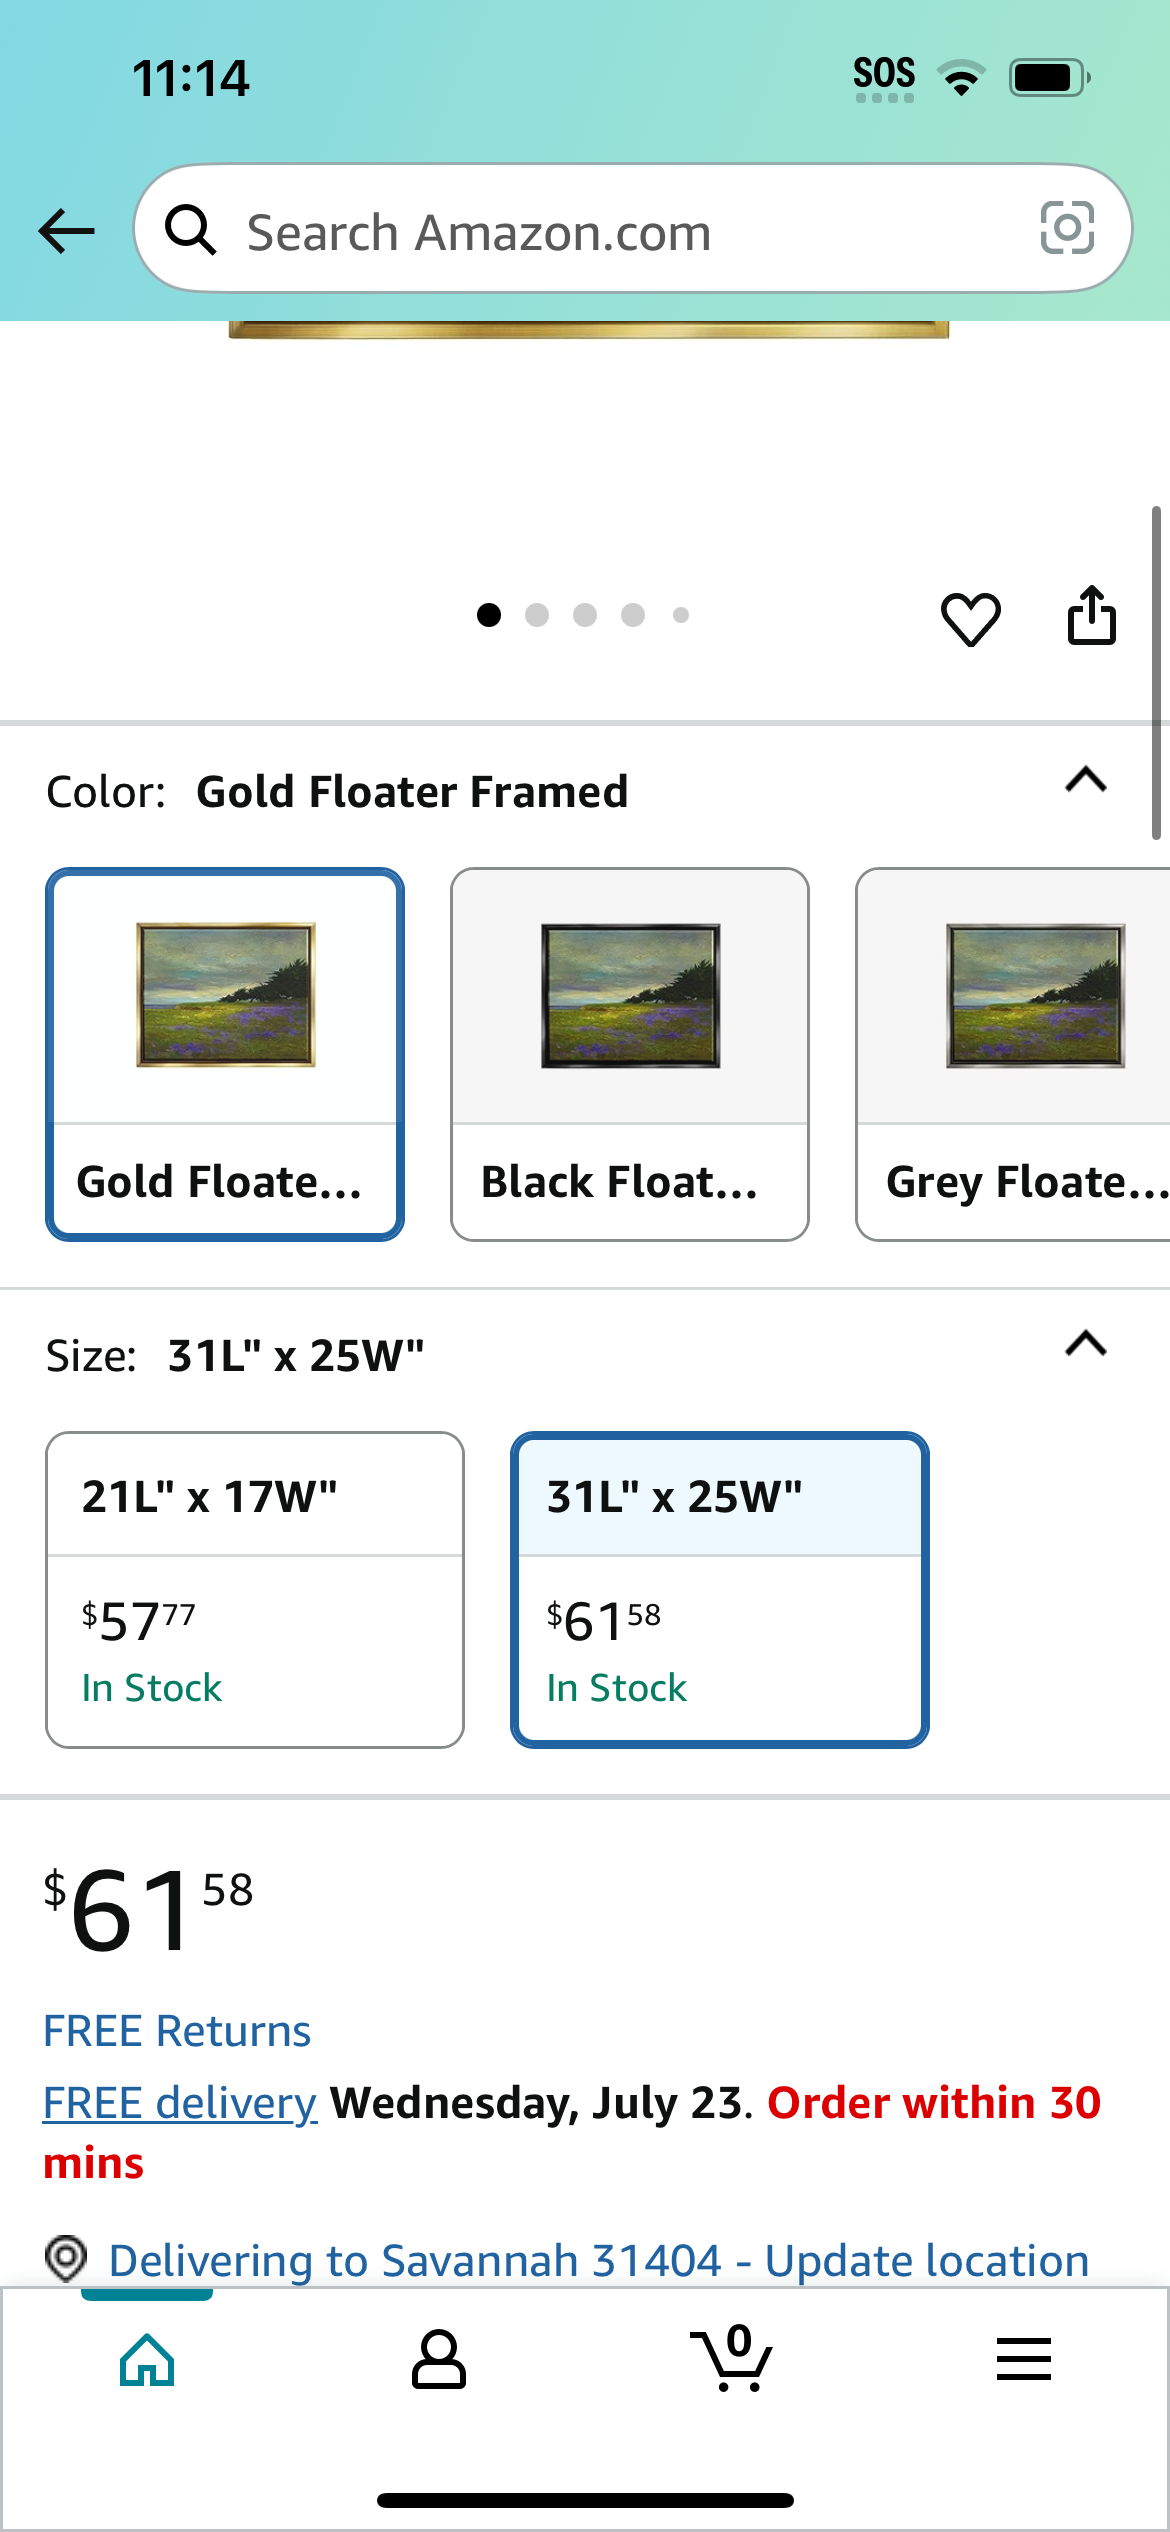The width and height of the screenshot is (1170, 2532).
Task: Open the hamburger menu tab
Action: pyautogui.click(x=1024, y=2359)
